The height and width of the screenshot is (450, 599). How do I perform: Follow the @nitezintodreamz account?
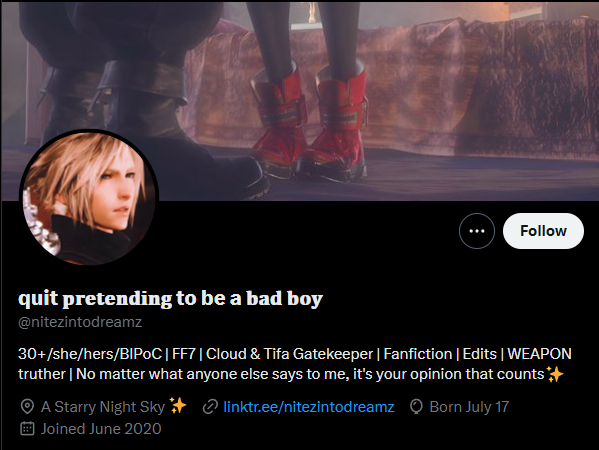(543, 231)
